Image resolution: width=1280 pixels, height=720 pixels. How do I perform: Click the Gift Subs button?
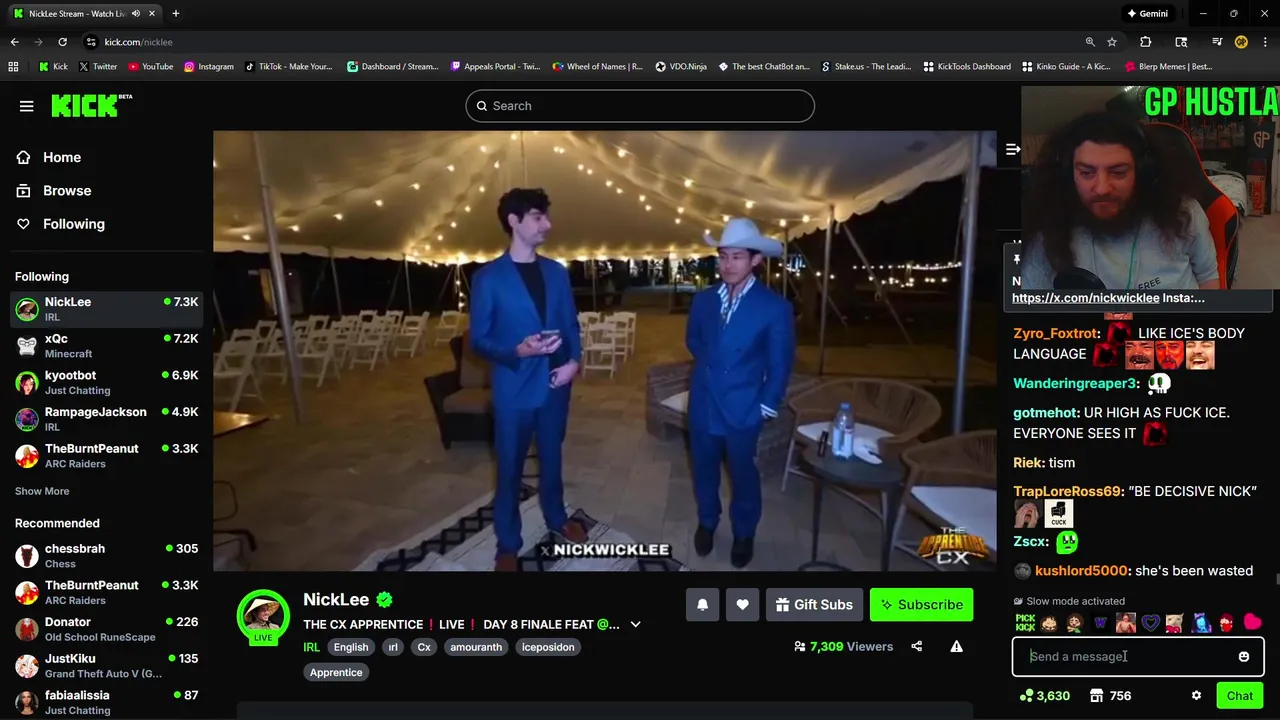[x=814, y=604]
